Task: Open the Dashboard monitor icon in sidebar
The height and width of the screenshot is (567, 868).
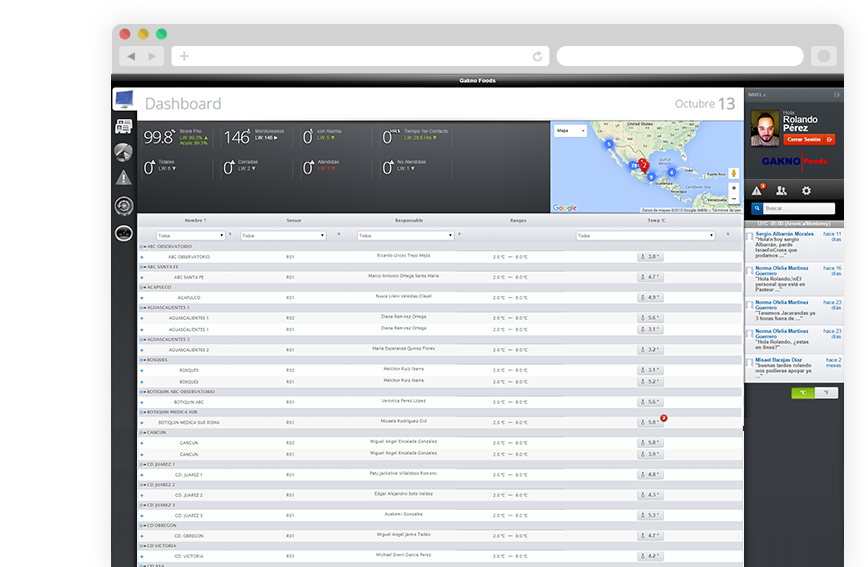Action: (x=124, y=100)
